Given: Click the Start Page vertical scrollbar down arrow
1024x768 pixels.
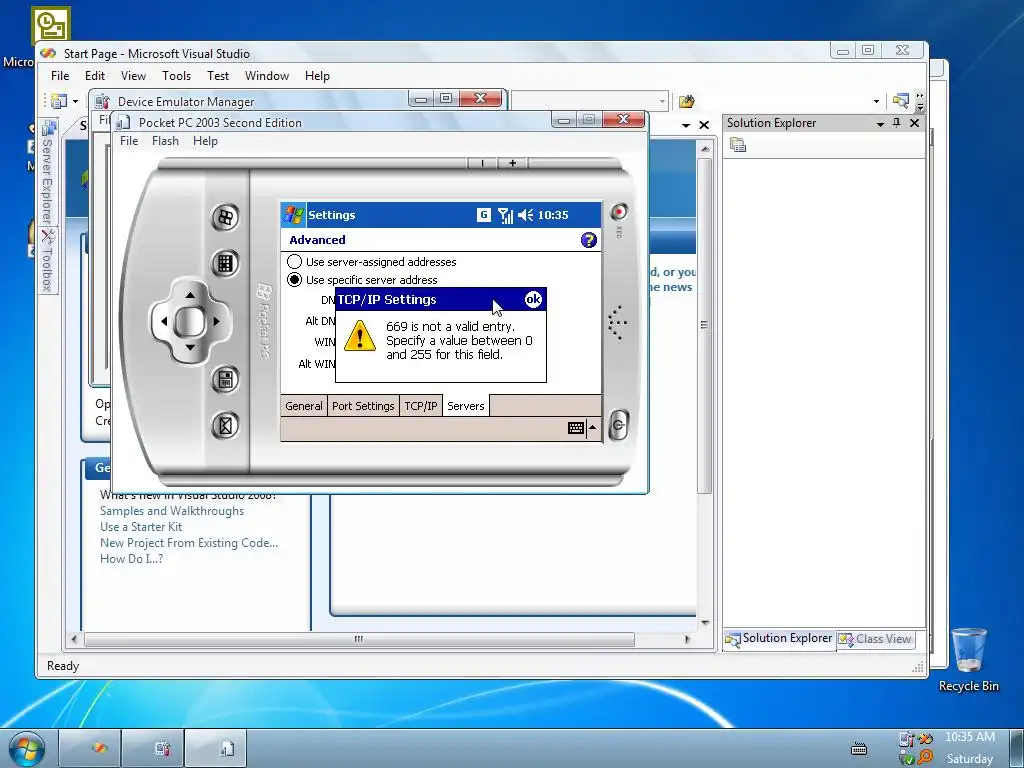Looking at the screenshot, I should (x=705, y=622).
